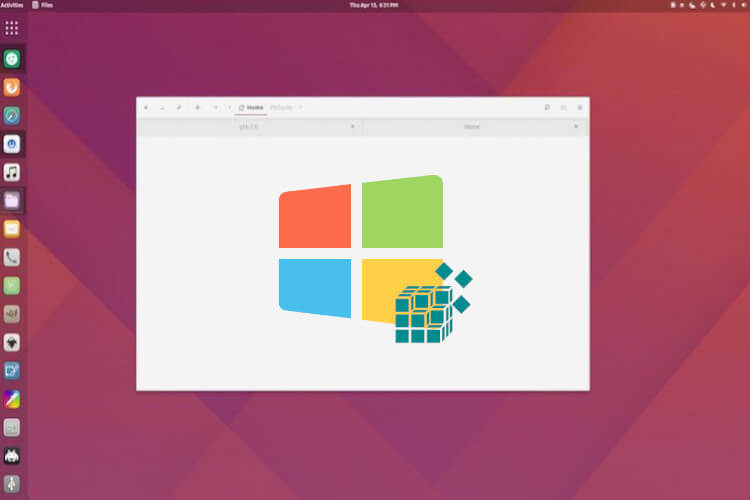This screenshot has height=500, width=750.
Task: Close the Home tab
Action: pyautogui.click(x=576, y=127)
